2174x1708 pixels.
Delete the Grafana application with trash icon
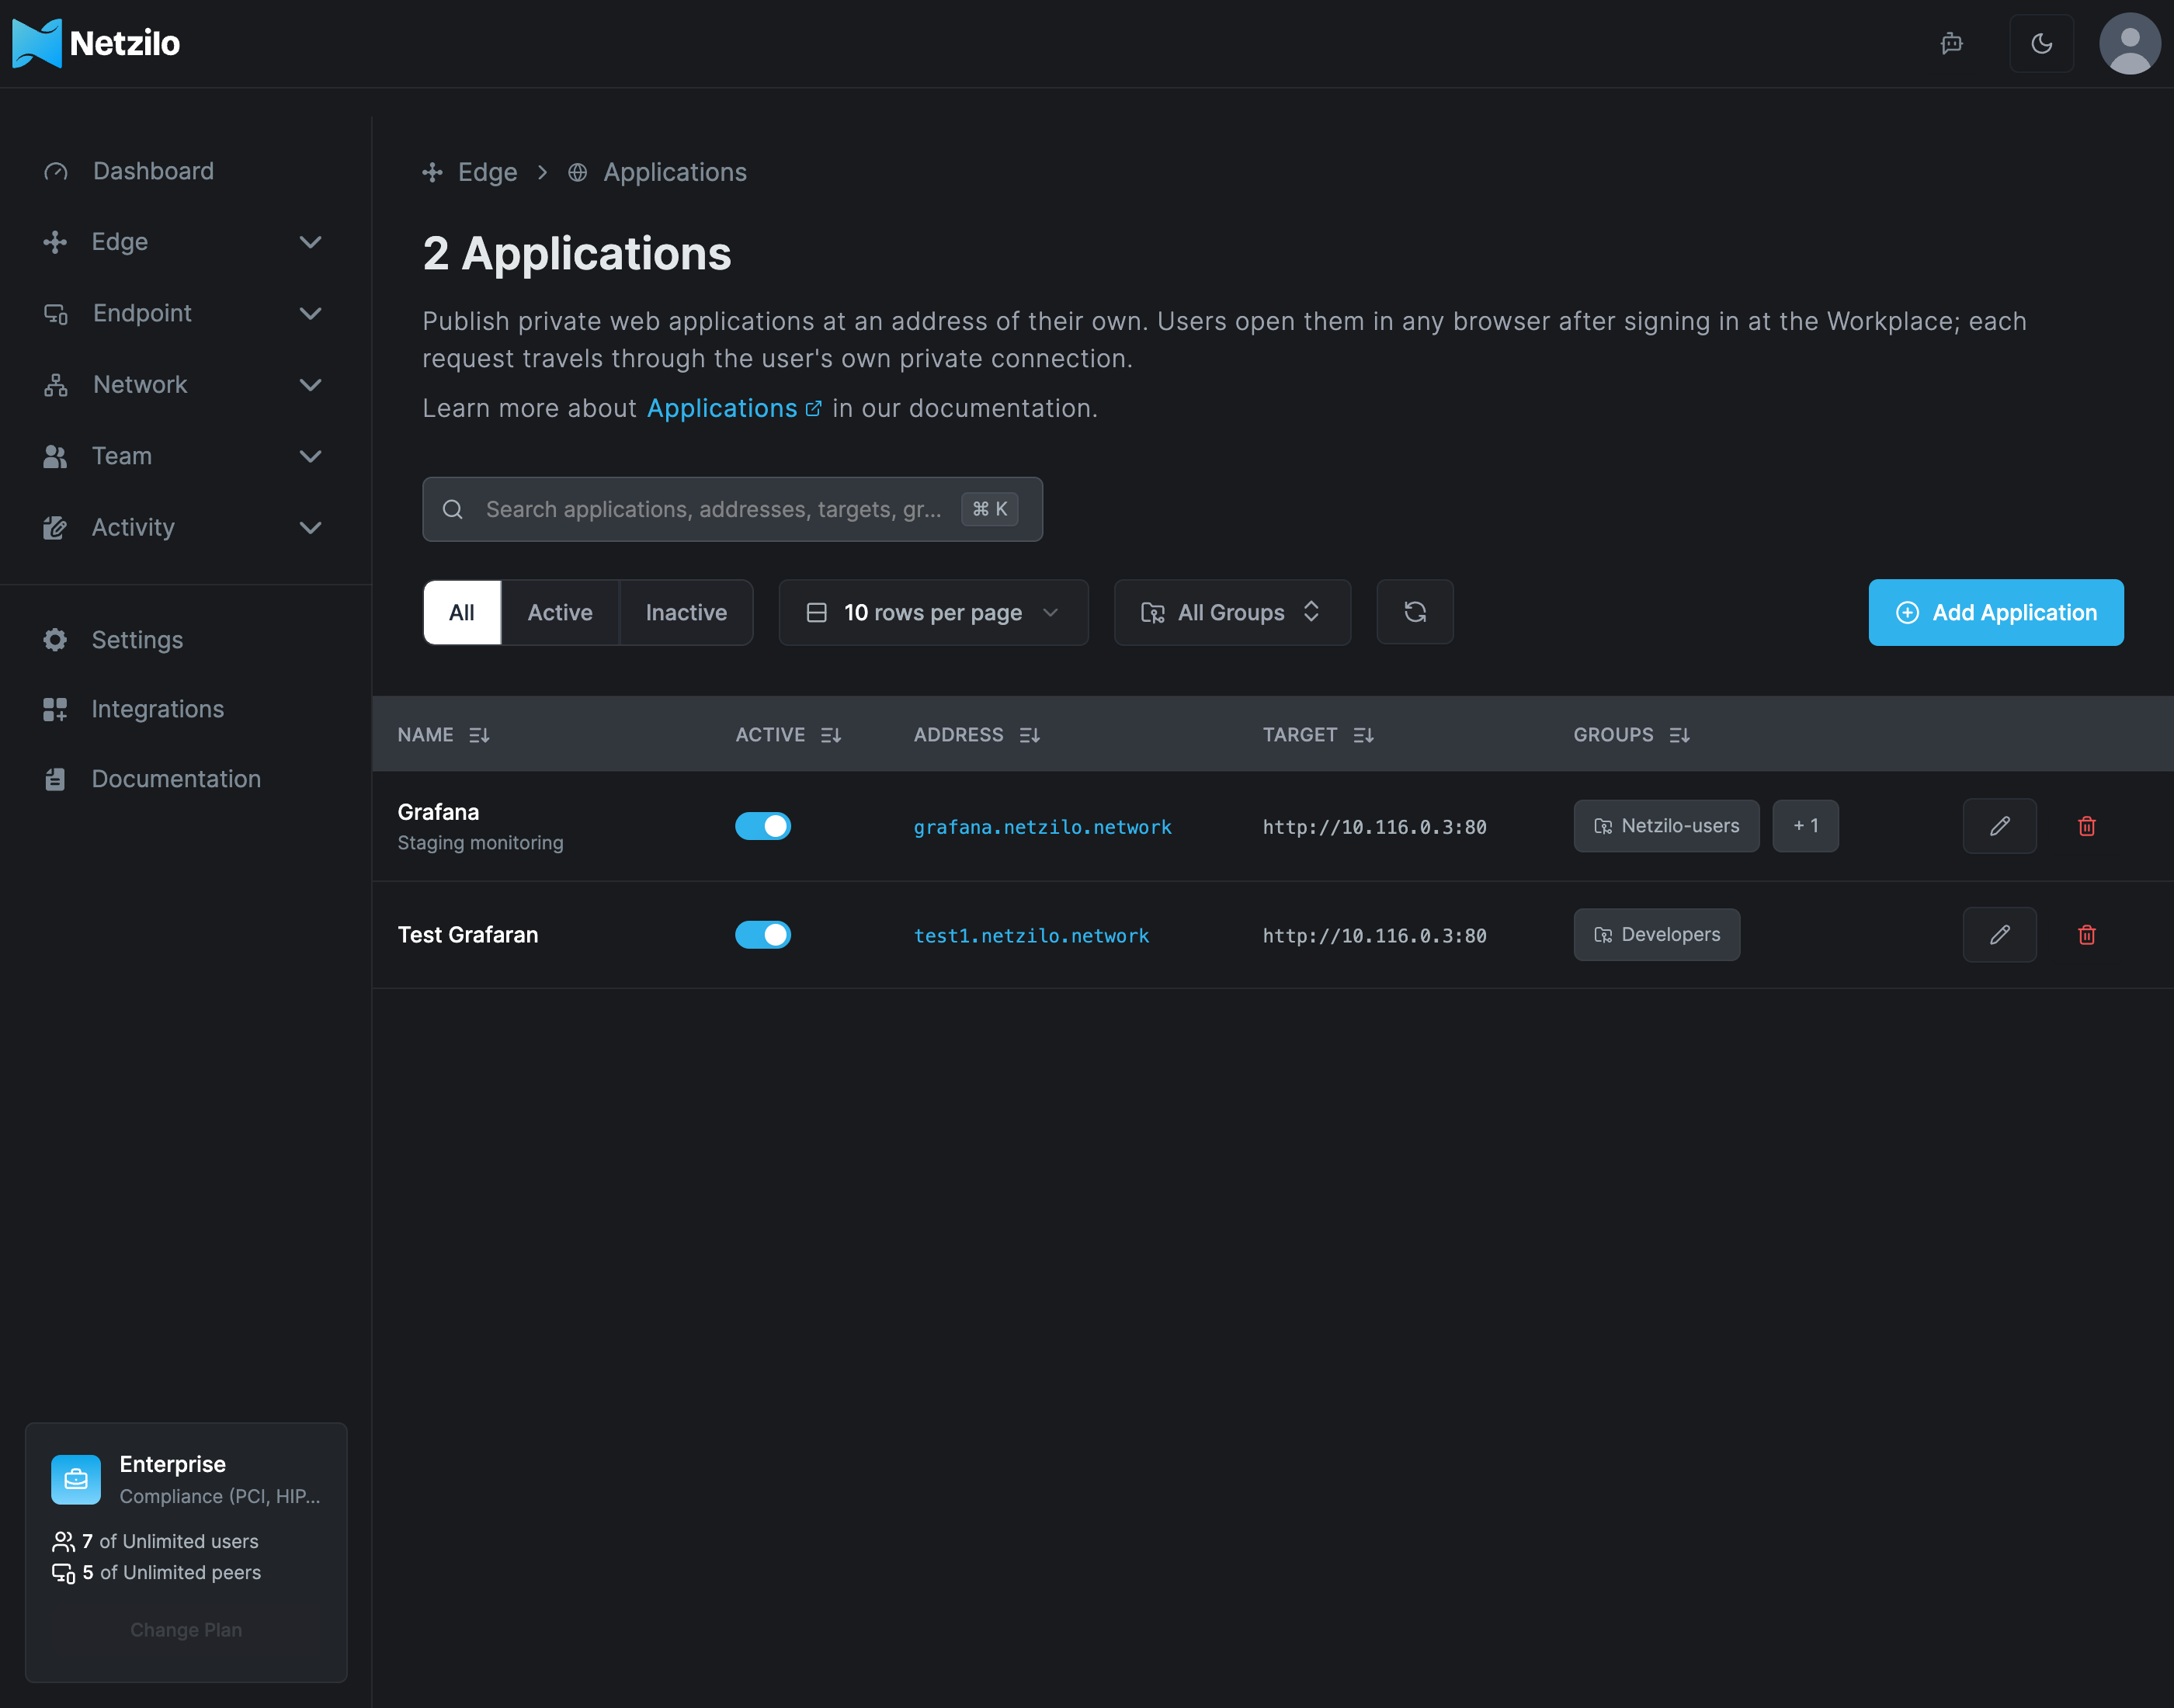coord(2086,826)
